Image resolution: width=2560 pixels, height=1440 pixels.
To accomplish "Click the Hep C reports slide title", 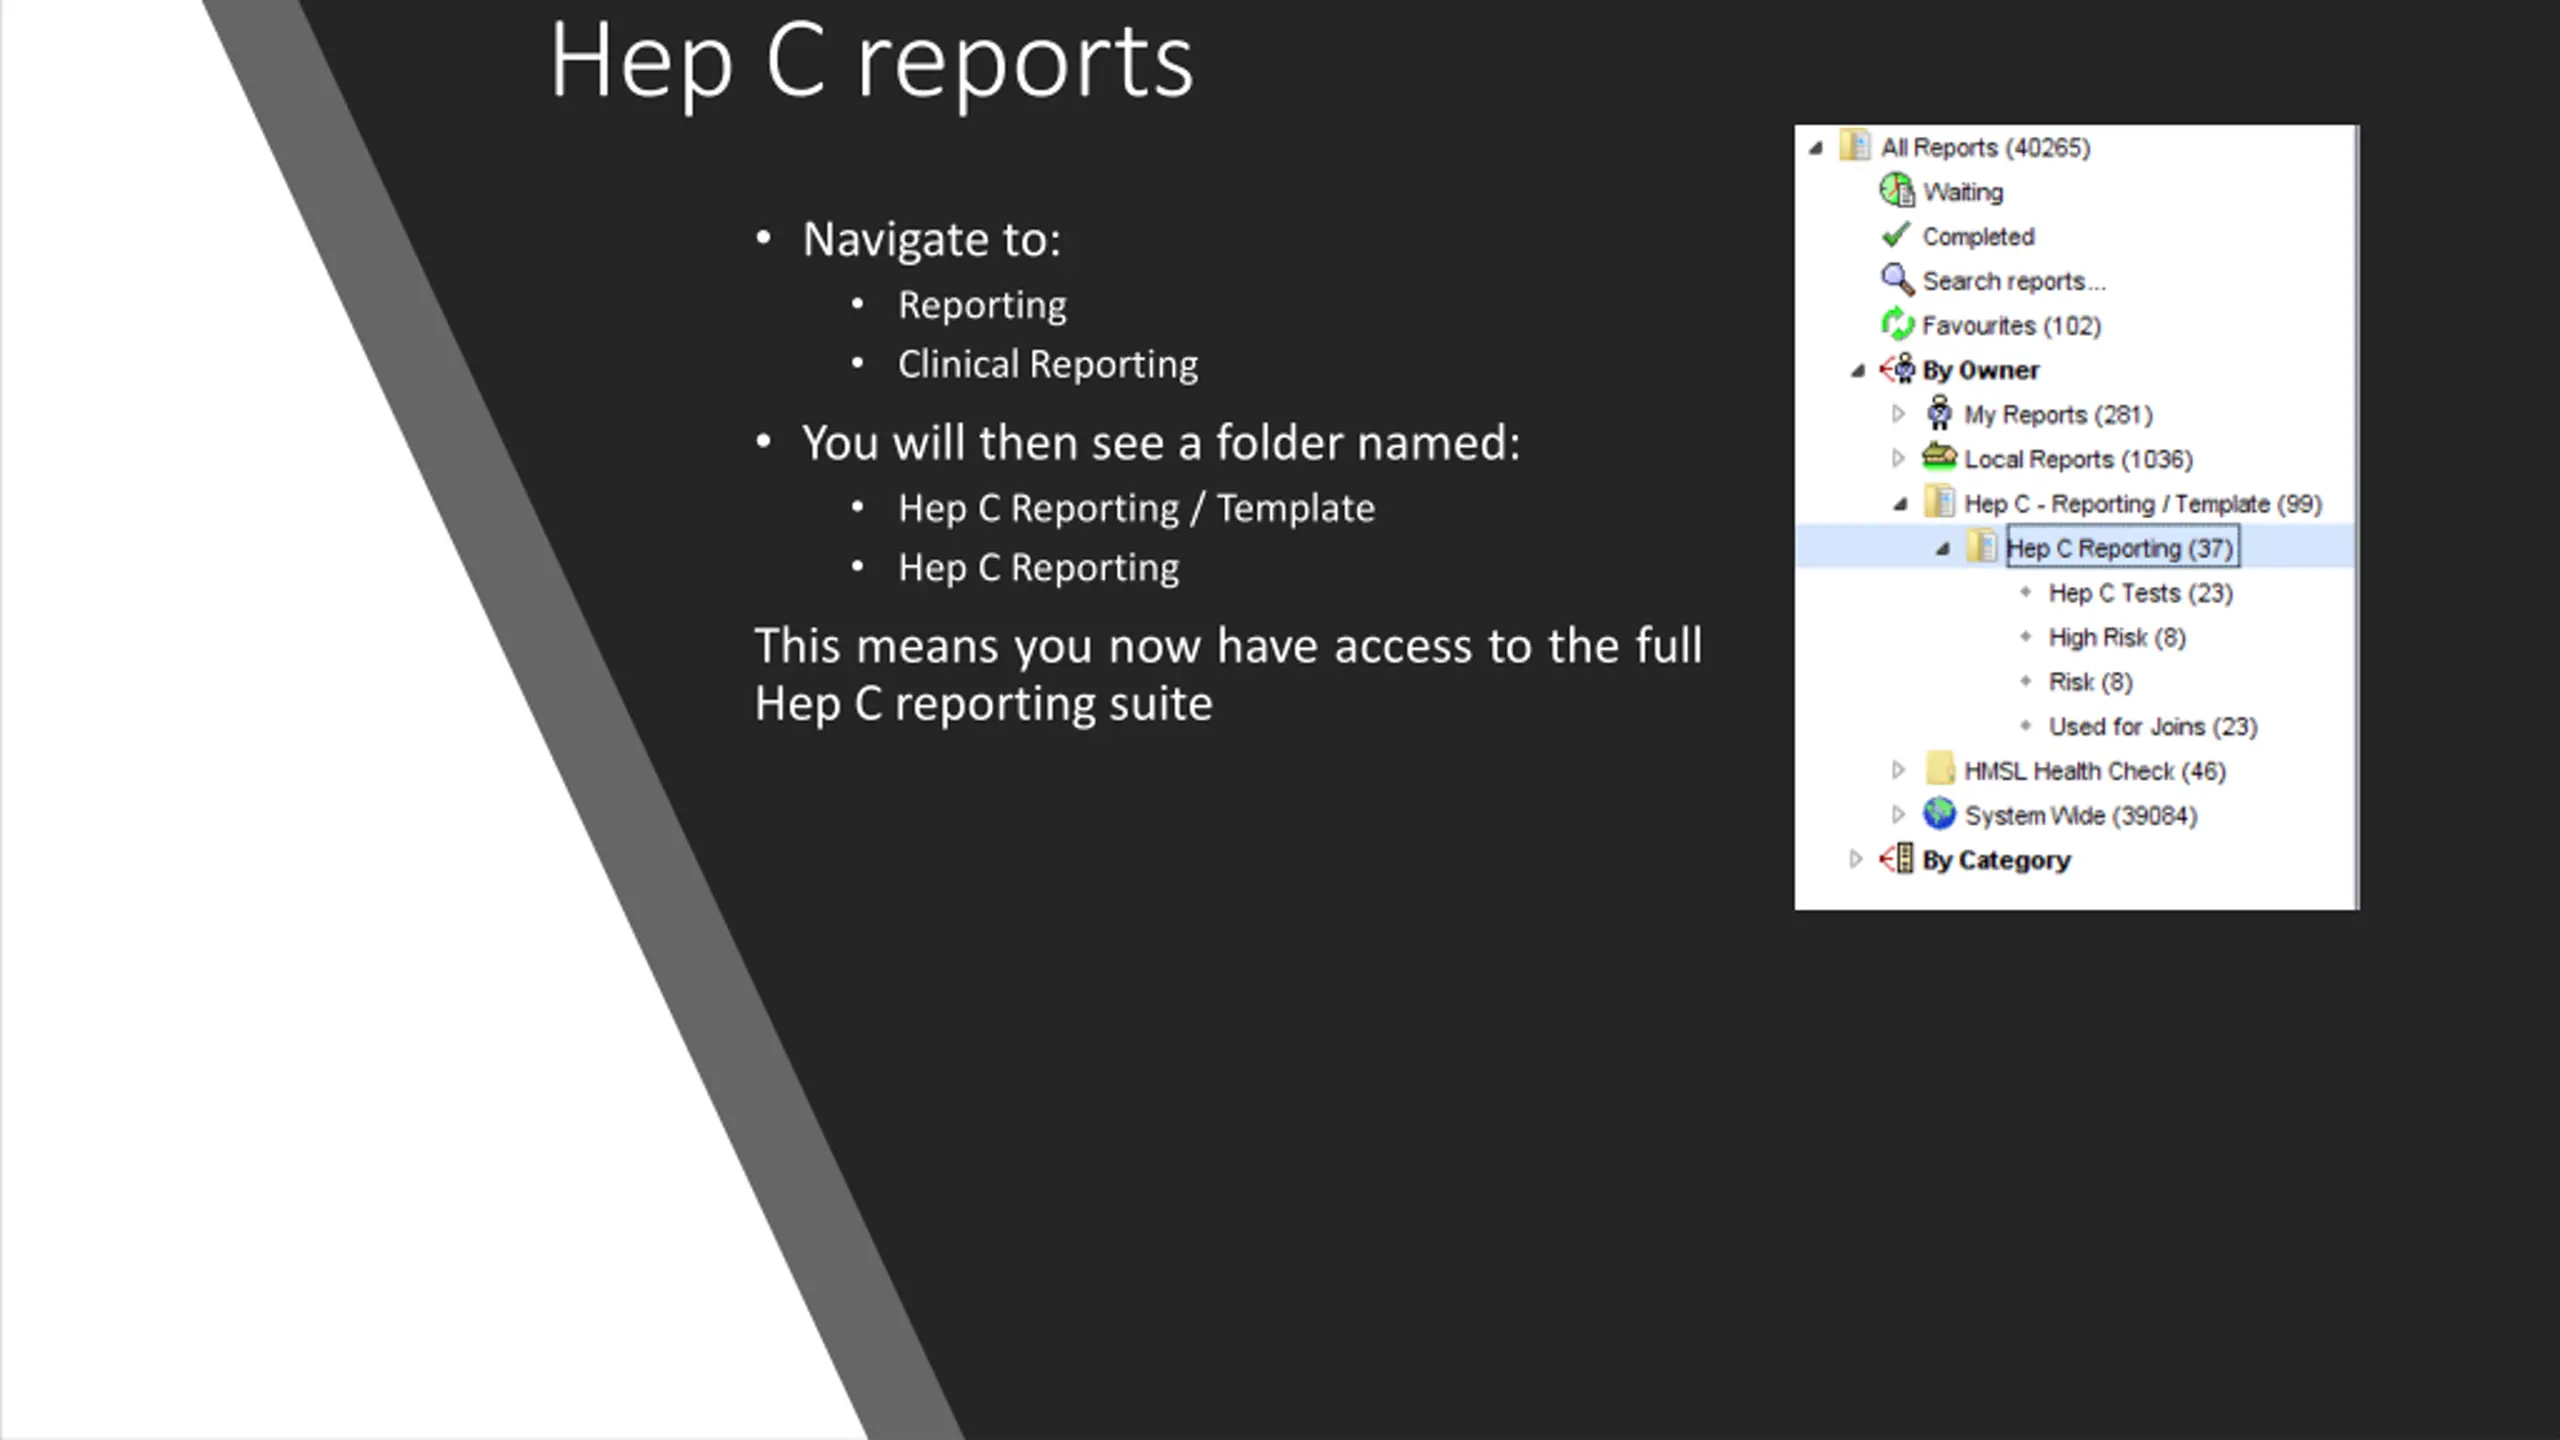I will click(x=871, y=62).
